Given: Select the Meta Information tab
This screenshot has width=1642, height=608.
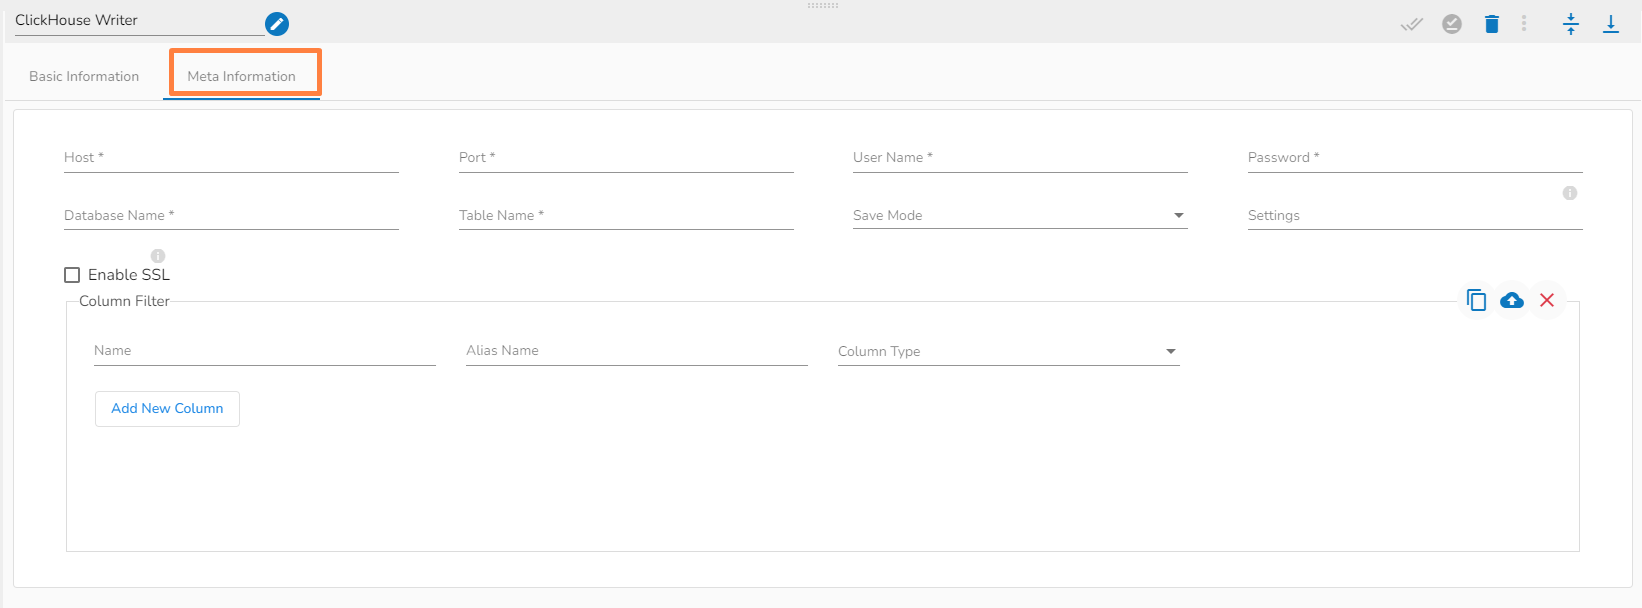Looking at the screenshot, I should (x=242, y=76).
